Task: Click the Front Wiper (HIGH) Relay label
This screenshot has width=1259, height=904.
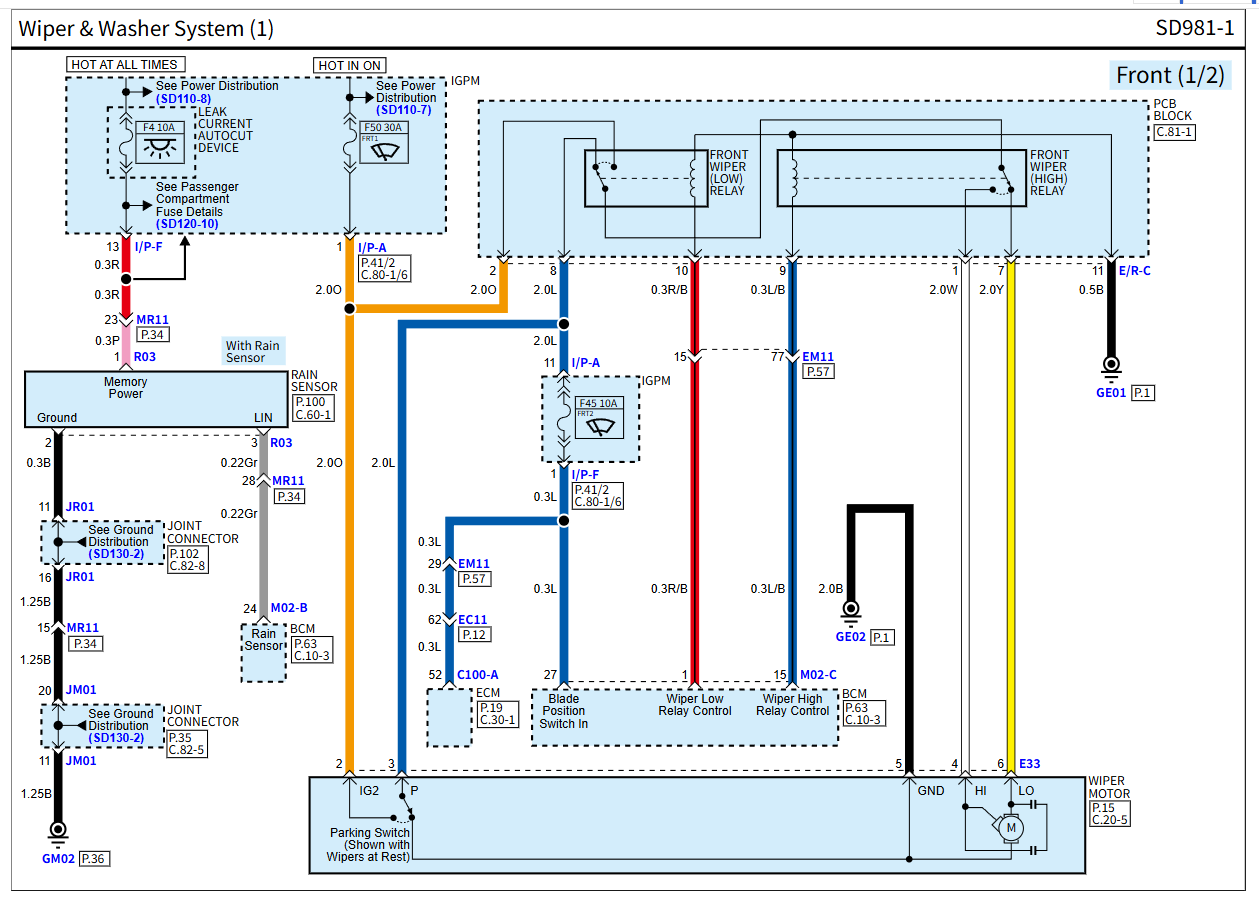Action: [1049, 172]
